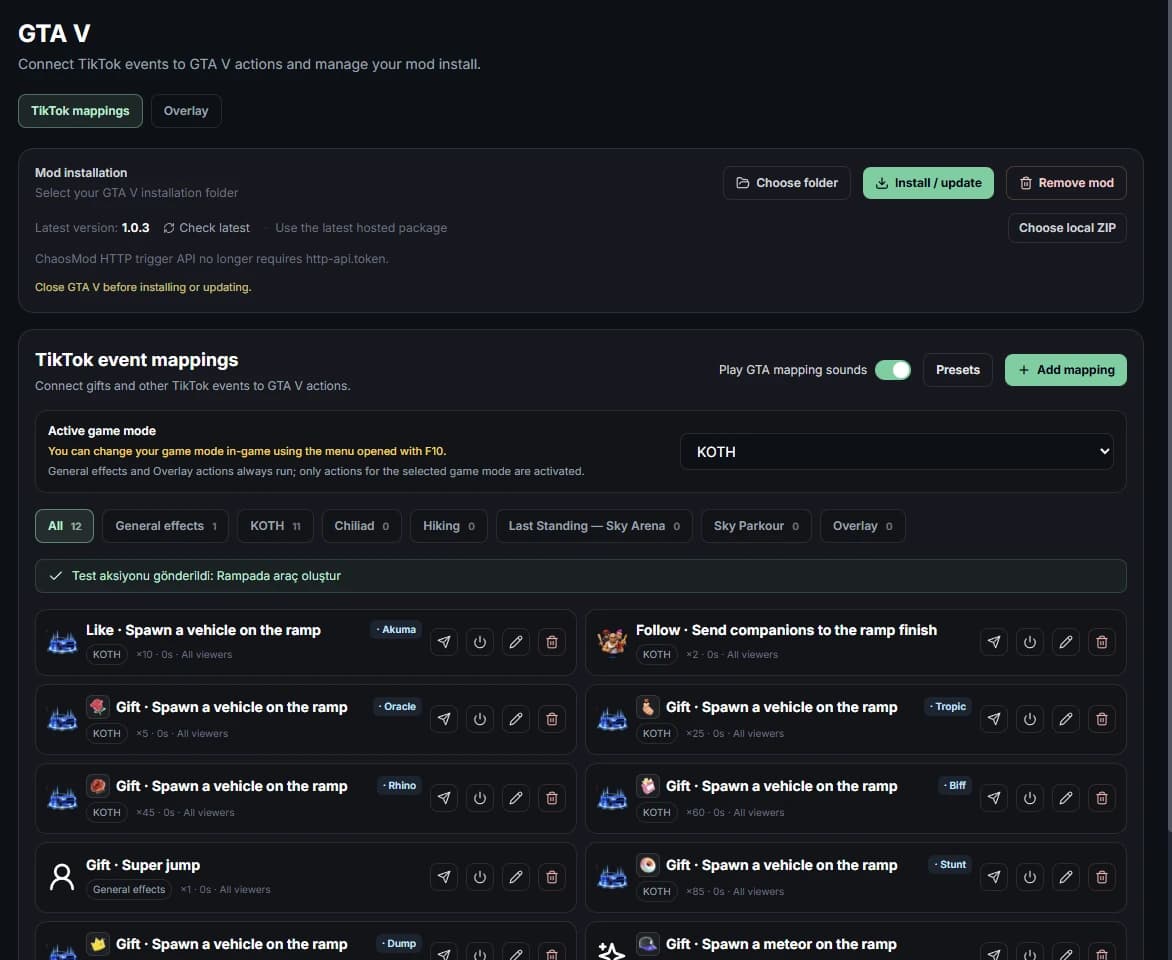
Task: Edit the Follow companions mapping
Action: (x=1066, y=642)
